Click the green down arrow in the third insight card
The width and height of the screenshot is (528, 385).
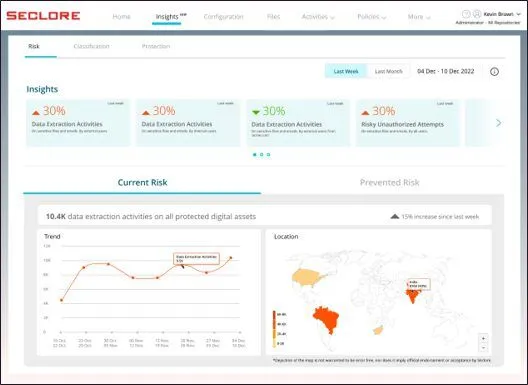point(256,112)
